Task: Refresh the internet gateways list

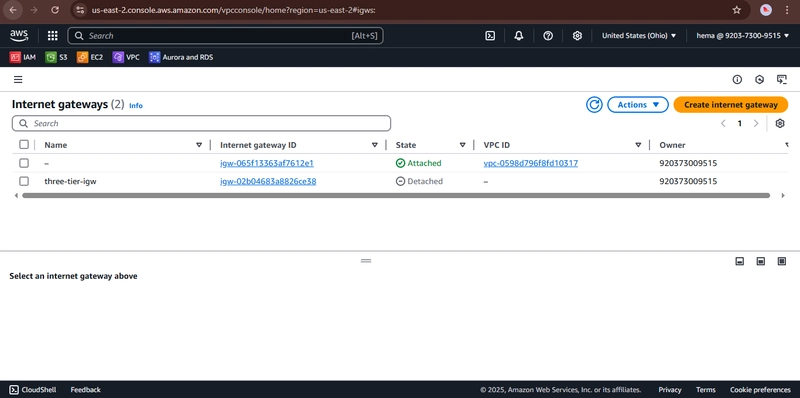Action: click(594, 105)
